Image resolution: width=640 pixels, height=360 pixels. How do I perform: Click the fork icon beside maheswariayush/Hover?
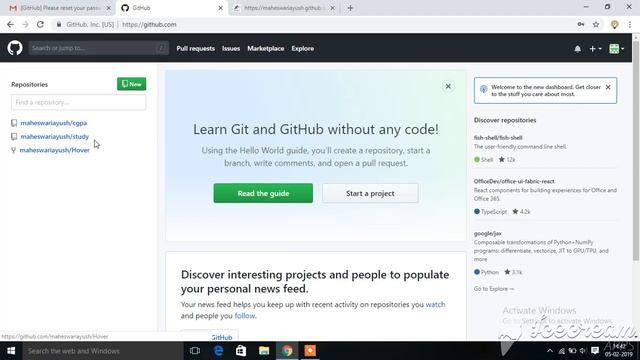(13, 150)
